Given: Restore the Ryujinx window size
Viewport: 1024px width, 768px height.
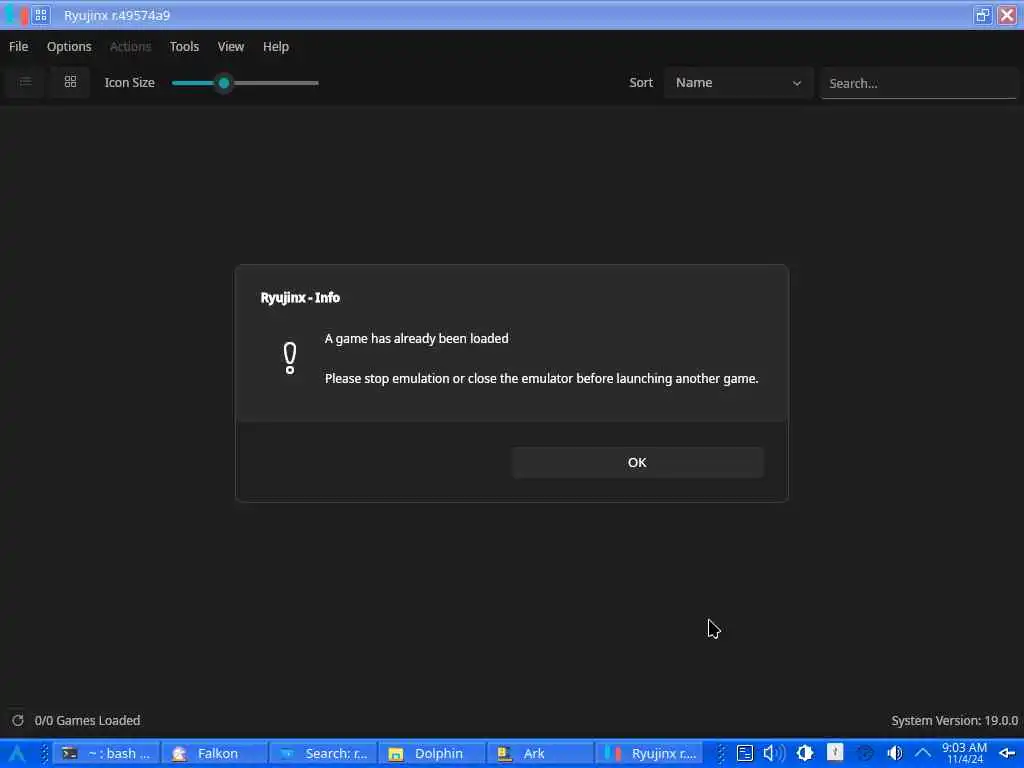Looking at the screenshot, I should point(982,15).
